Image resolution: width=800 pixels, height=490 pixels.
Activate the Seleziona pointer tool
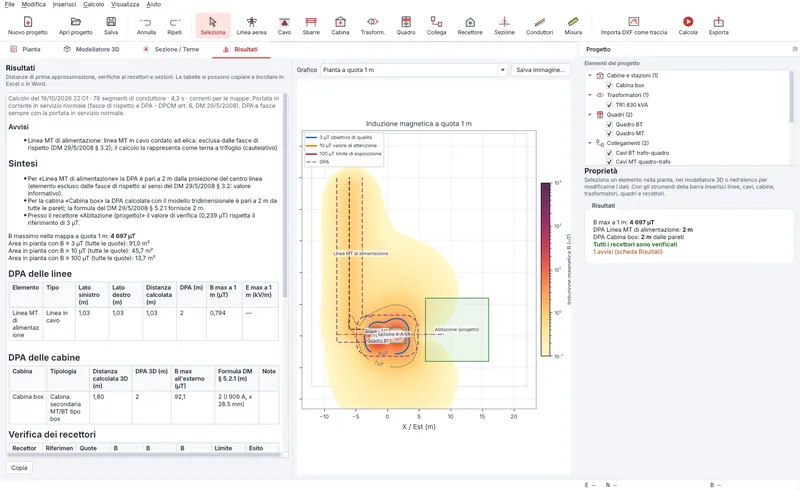pyautogui.click(x=213, y=26)
